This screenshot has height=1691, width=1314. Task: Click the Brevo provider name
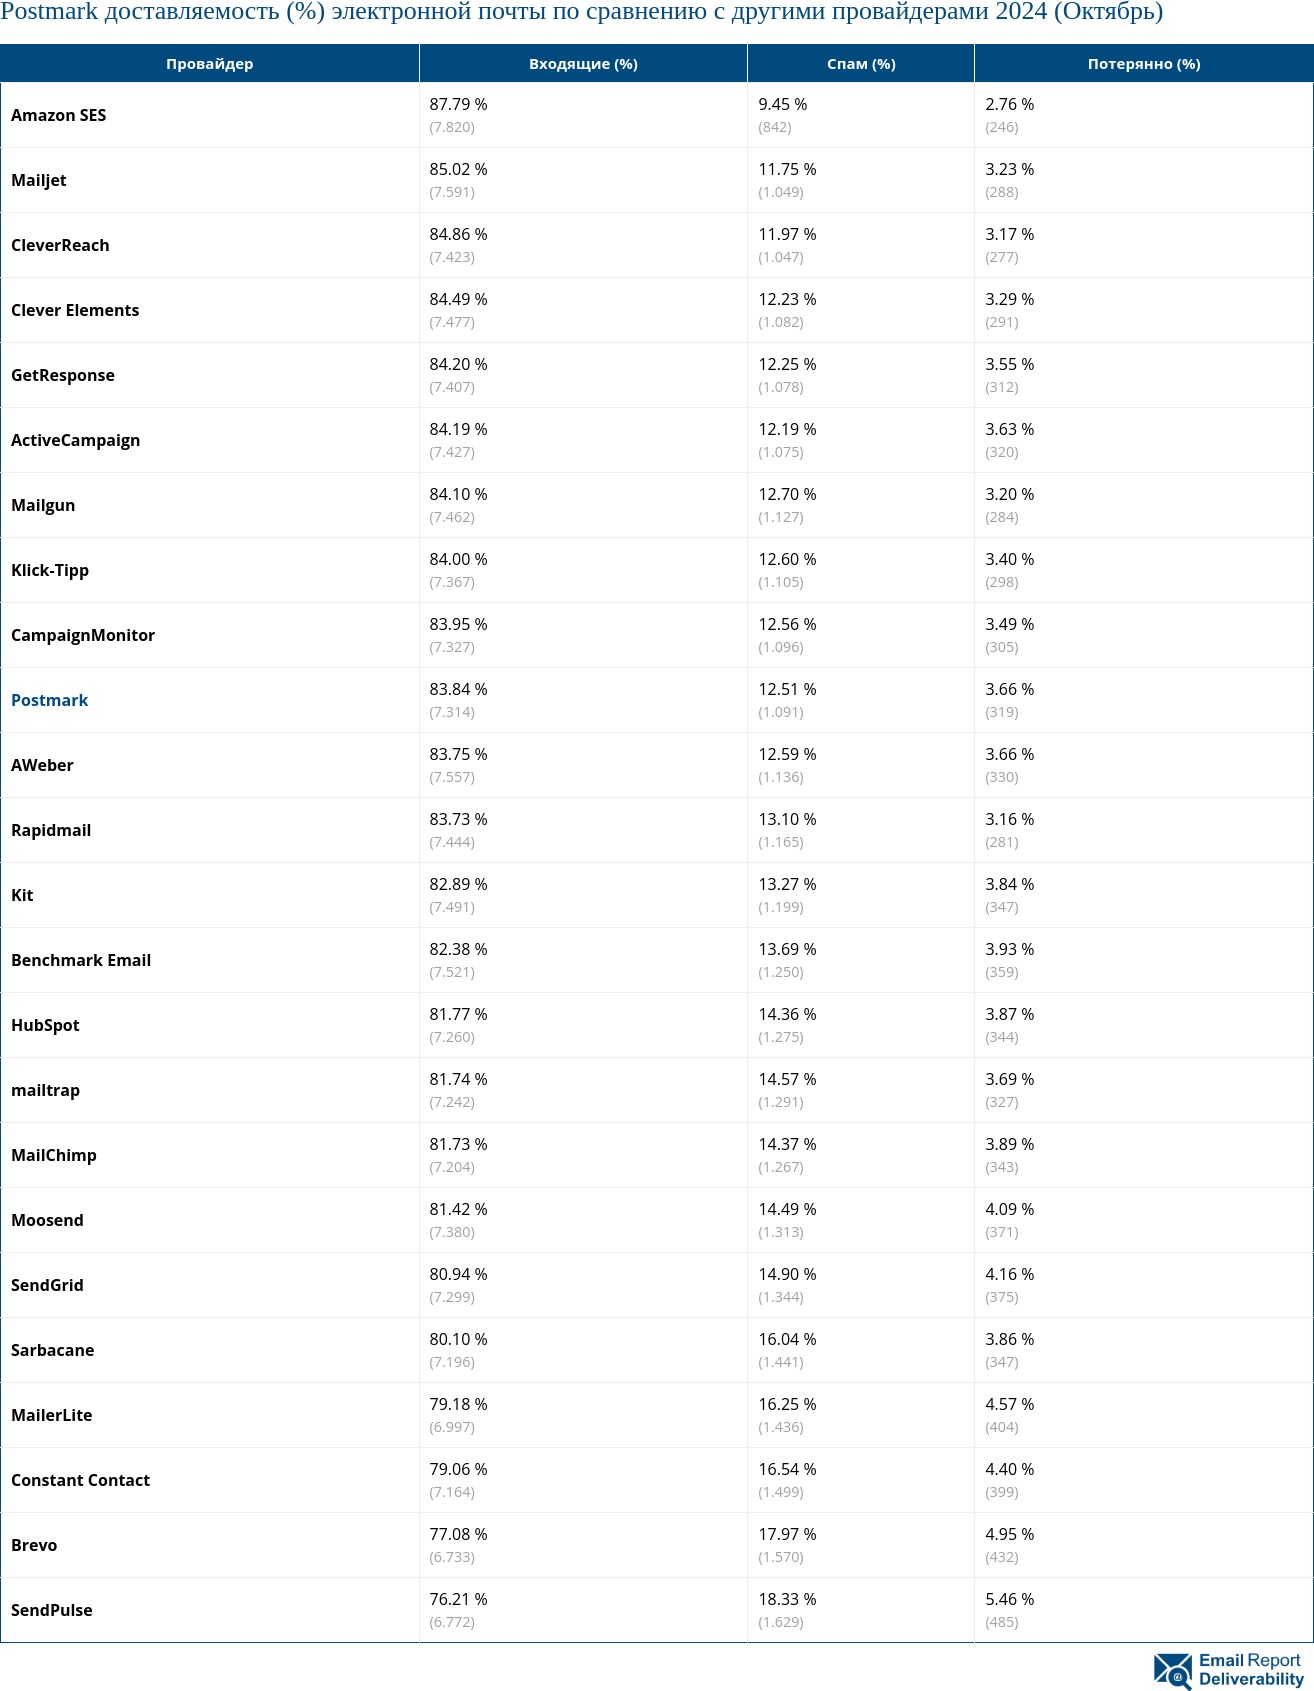coord(34,1545)
